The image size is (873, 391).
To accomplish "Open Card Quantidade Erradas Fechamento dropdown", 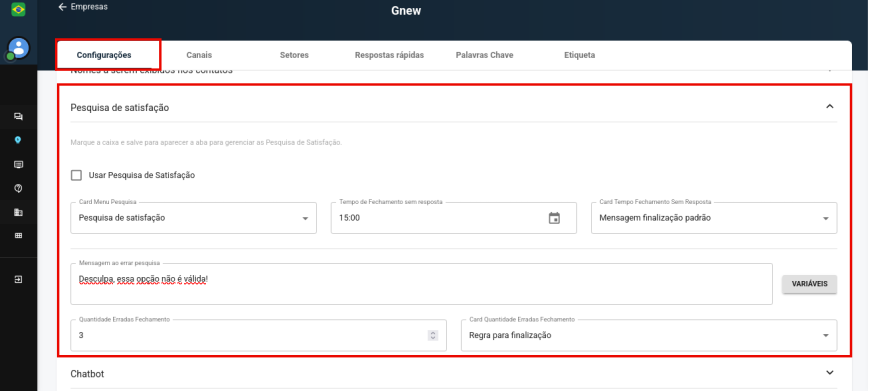I will 649,335.
